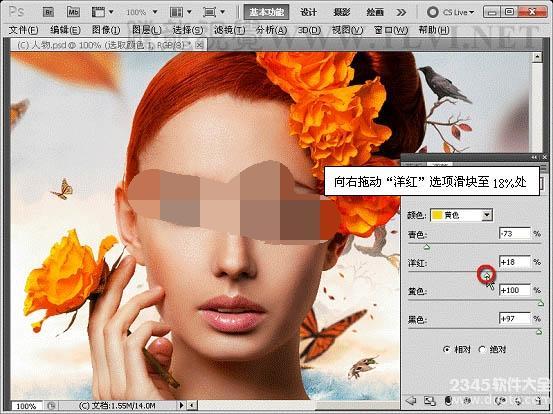Click reset adjustment icon
This screenshot has height=414, width=553.
point(518,401)
